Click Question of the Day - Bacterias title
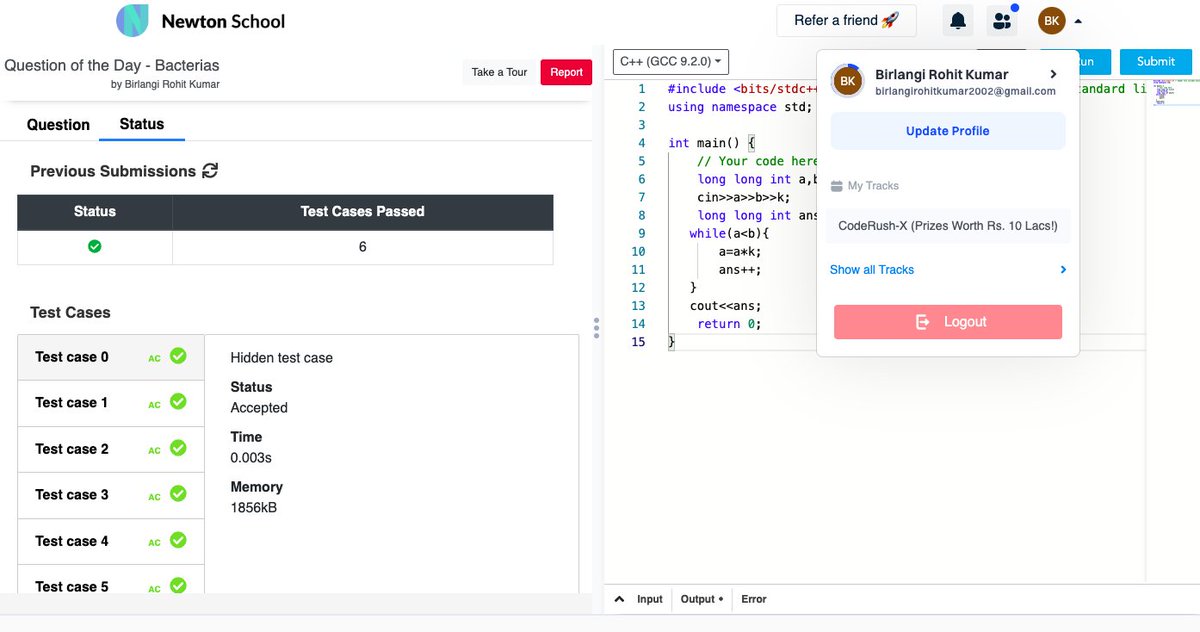The height and width of the screenshot is (632, 1200). [x=112, y=66]
